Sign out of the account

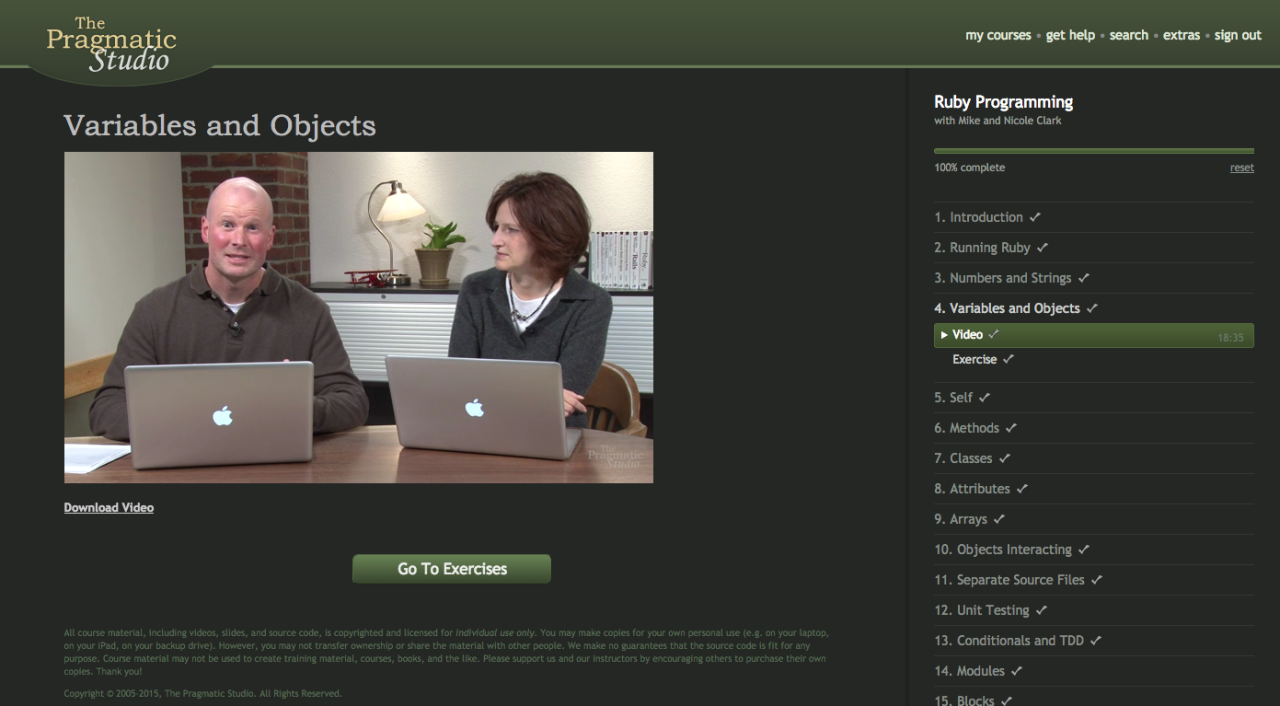[x=1238, y=35]
